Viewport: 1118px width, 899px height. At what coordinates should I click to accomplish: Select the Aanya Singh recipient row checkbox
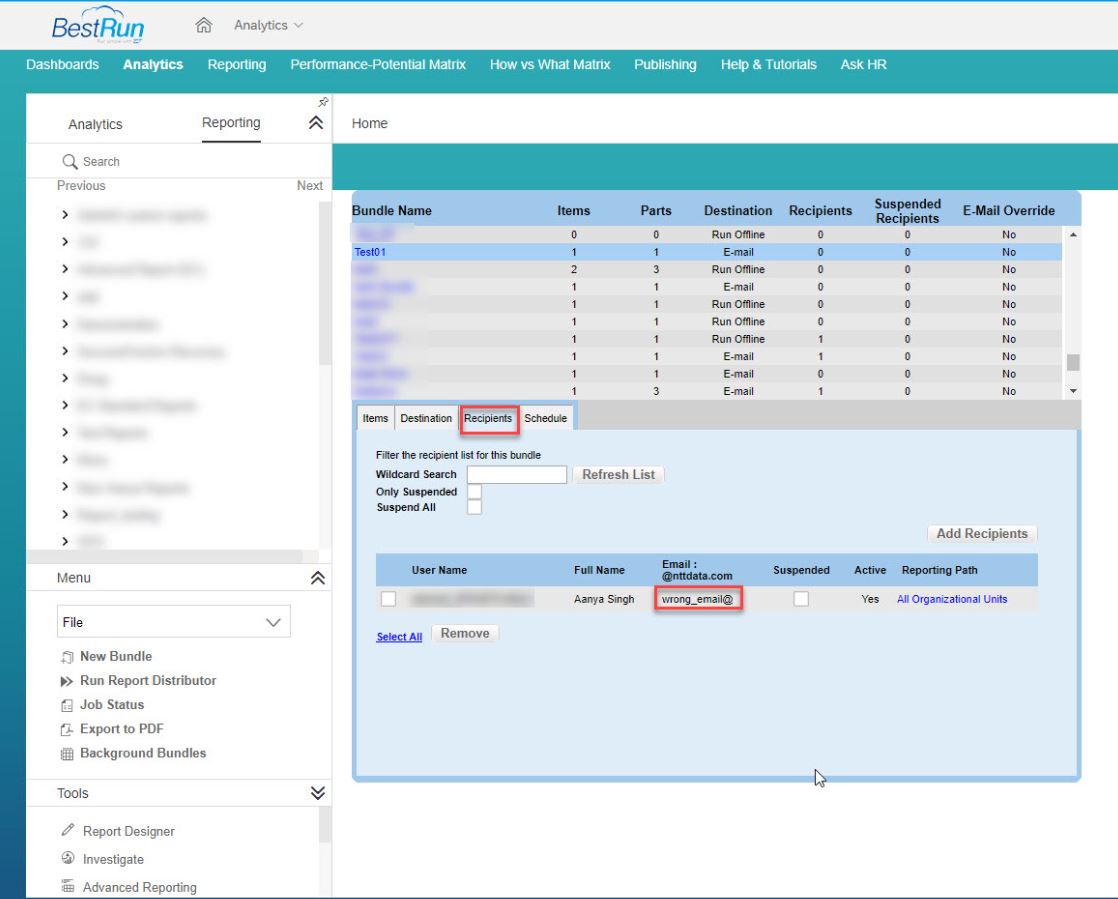pyautogui.click(x=388, y=599)
